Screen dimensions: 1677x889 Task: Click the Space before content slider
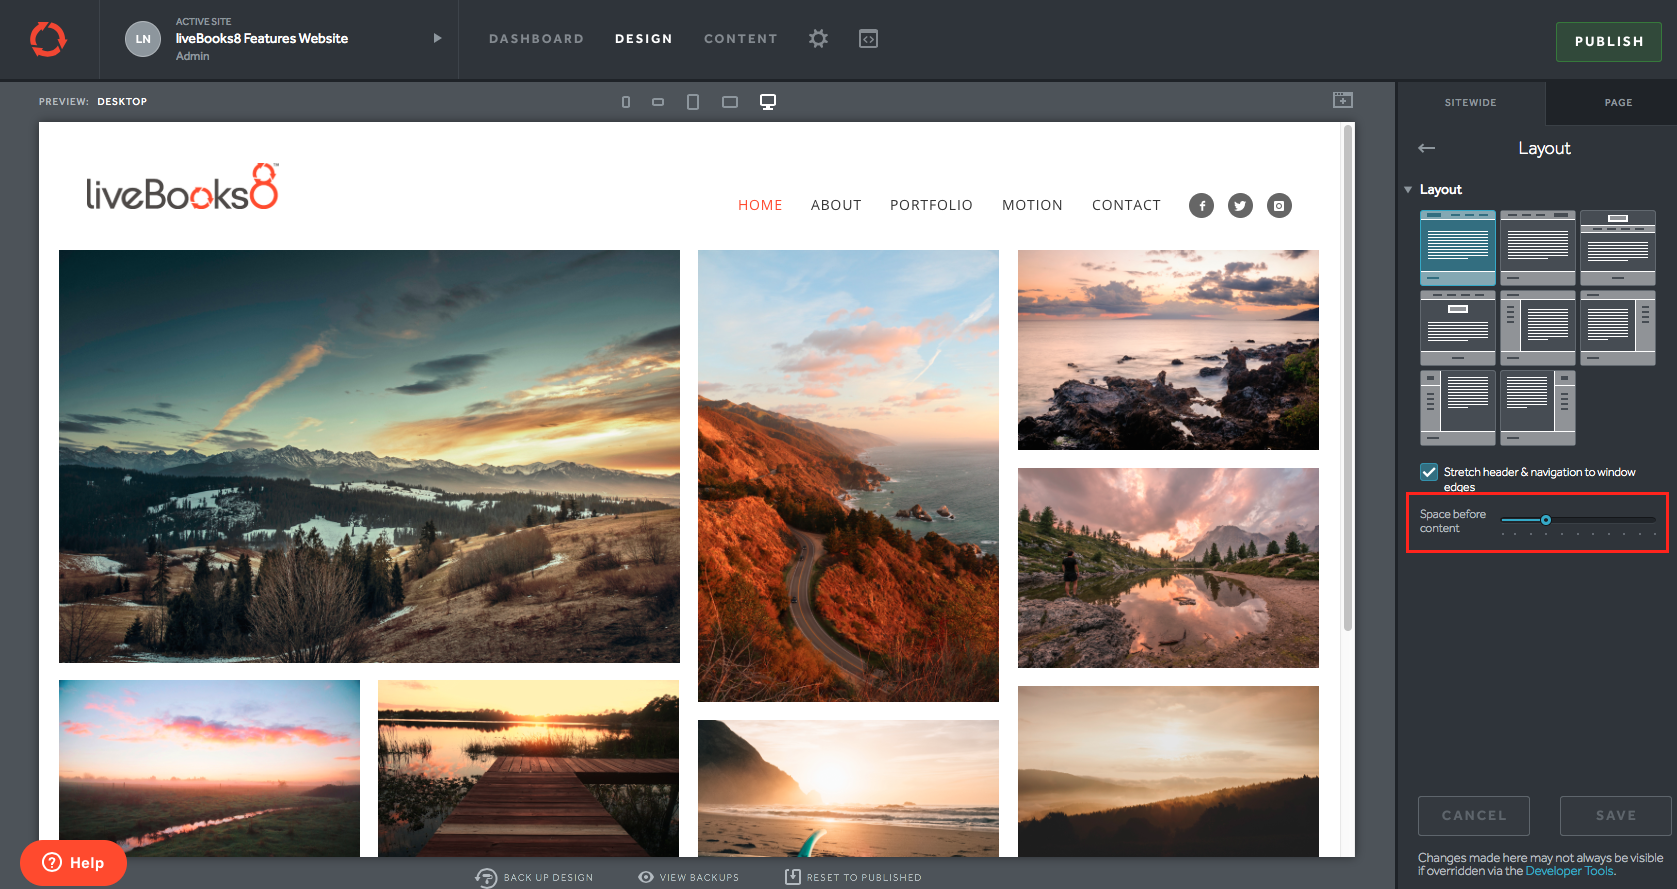pyautogui.click(x=1546, y=520)
